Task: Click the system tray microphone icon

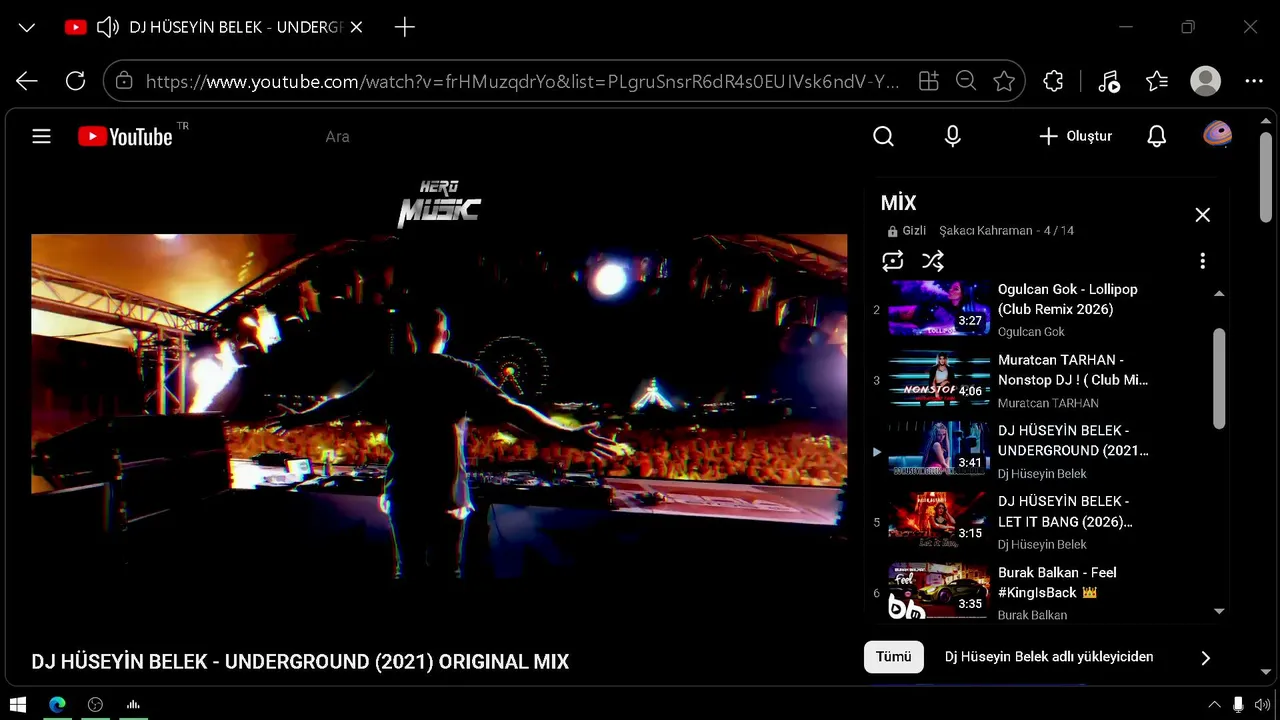Action: point(1238,705)
